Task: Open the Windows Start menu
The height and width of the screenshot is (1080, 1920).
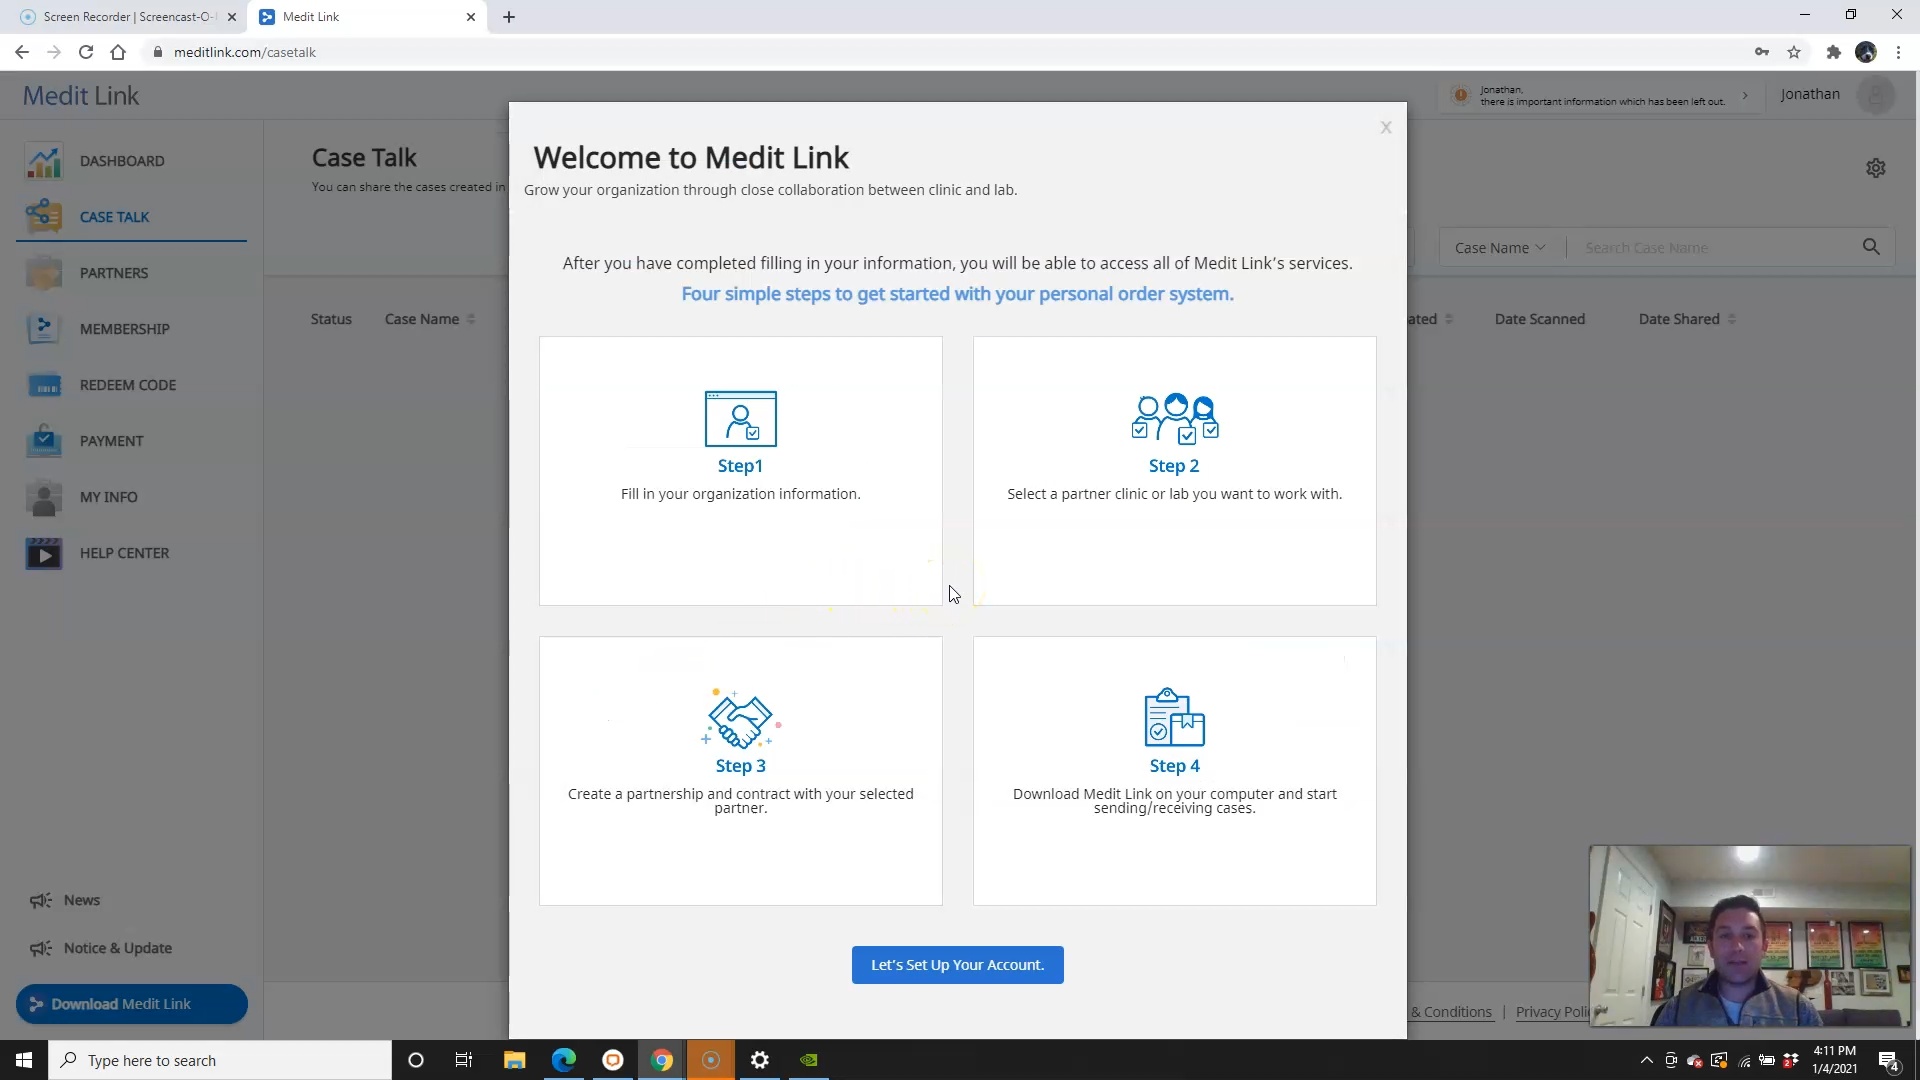Action: click(x=24, y=1060)
